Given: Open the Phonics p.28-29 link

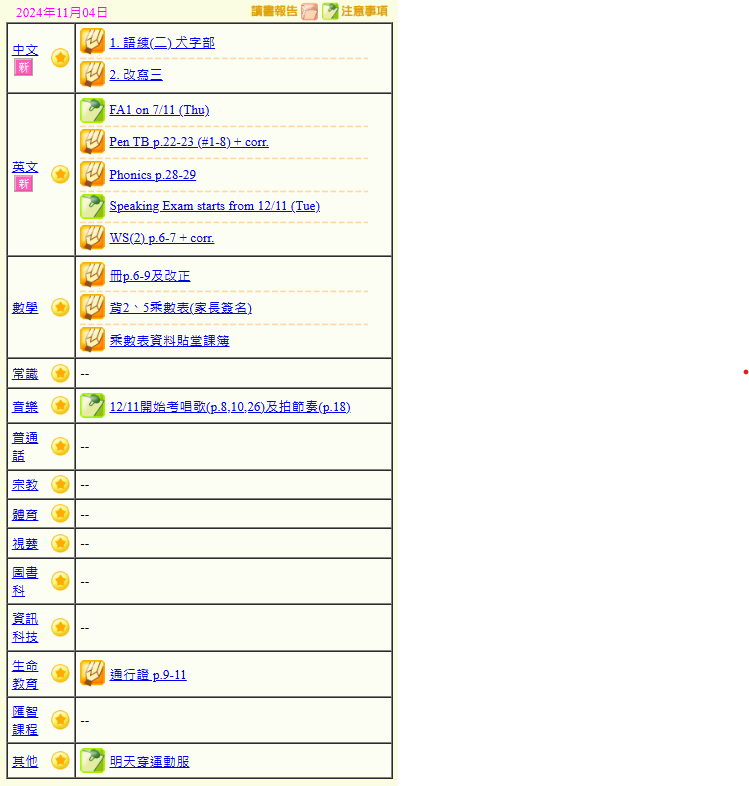Looking at the screenshot, I should pos(152,174).
